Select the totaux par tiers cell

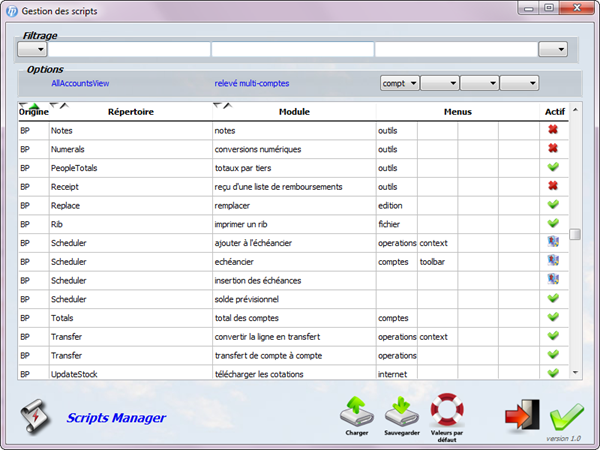tap(294, 168)
